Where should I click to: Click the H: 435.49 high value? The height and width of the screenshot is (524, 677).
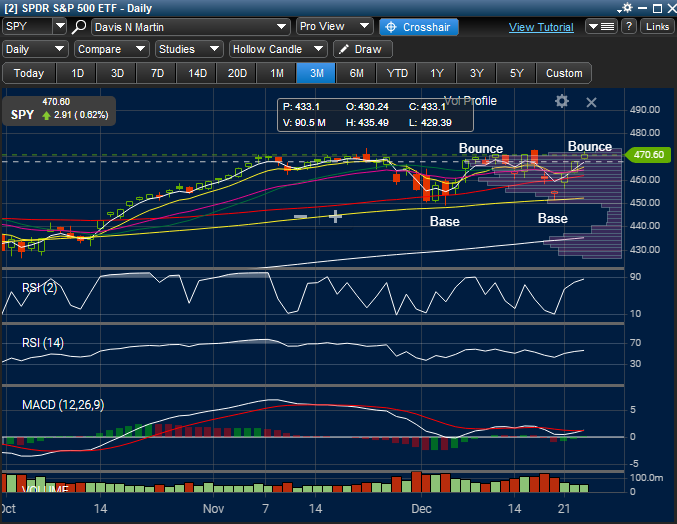(x=367, y=123)
